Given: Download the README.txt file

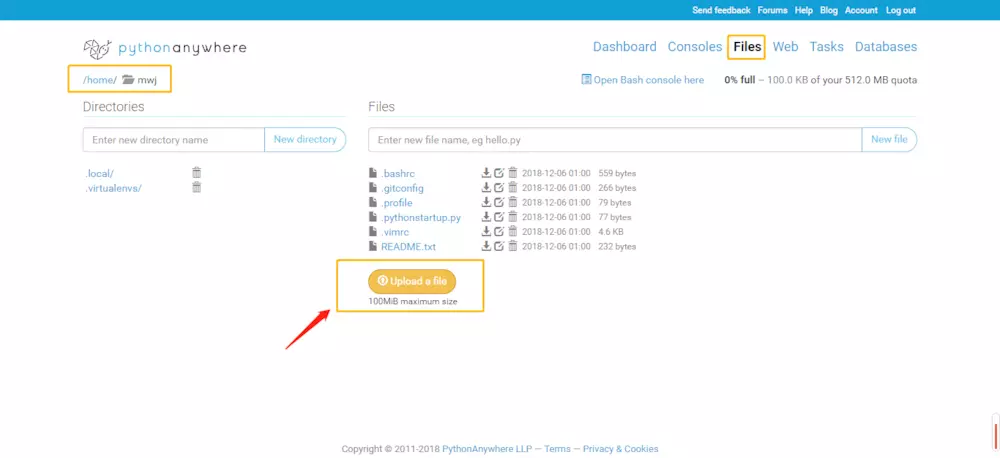Looking at the screenshot, I should 486,246.
